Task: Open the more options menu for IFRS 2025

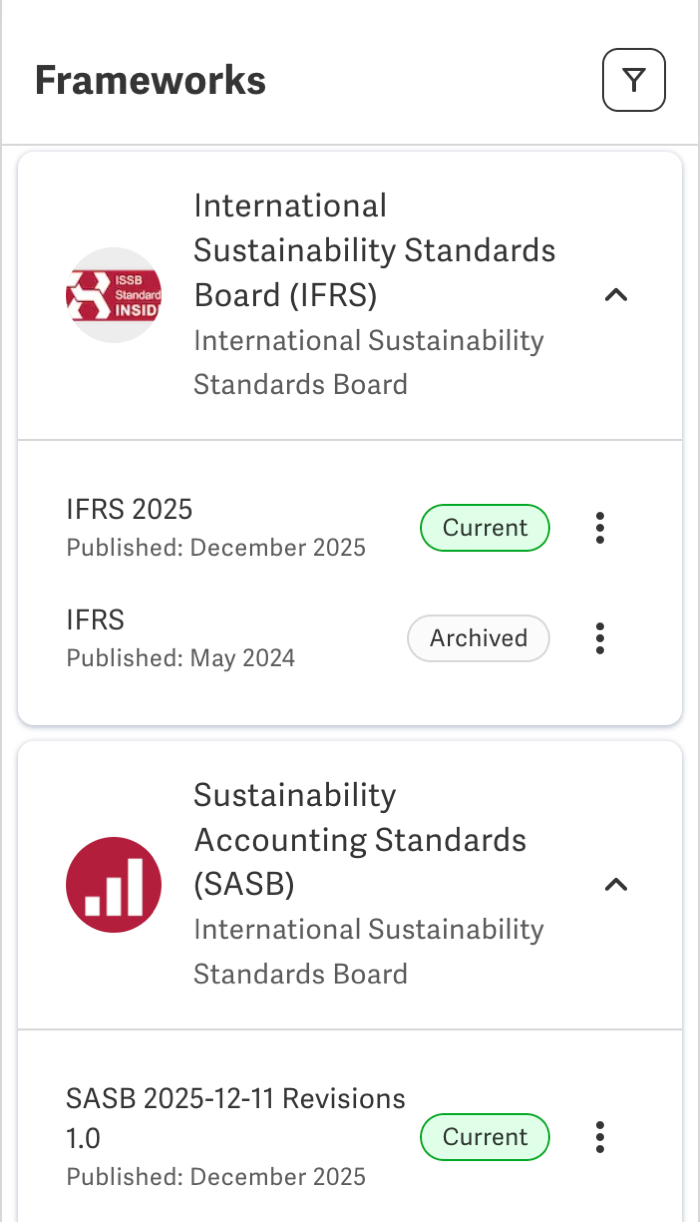Action: point(600,527)
